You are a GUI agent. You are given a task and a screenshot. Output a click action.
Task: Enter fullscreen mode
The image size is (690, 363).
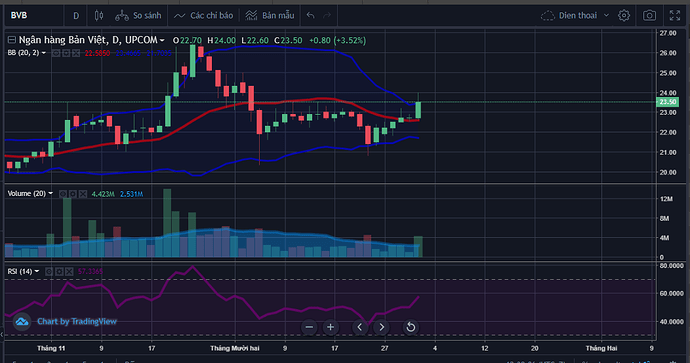[x=675, y=16]
